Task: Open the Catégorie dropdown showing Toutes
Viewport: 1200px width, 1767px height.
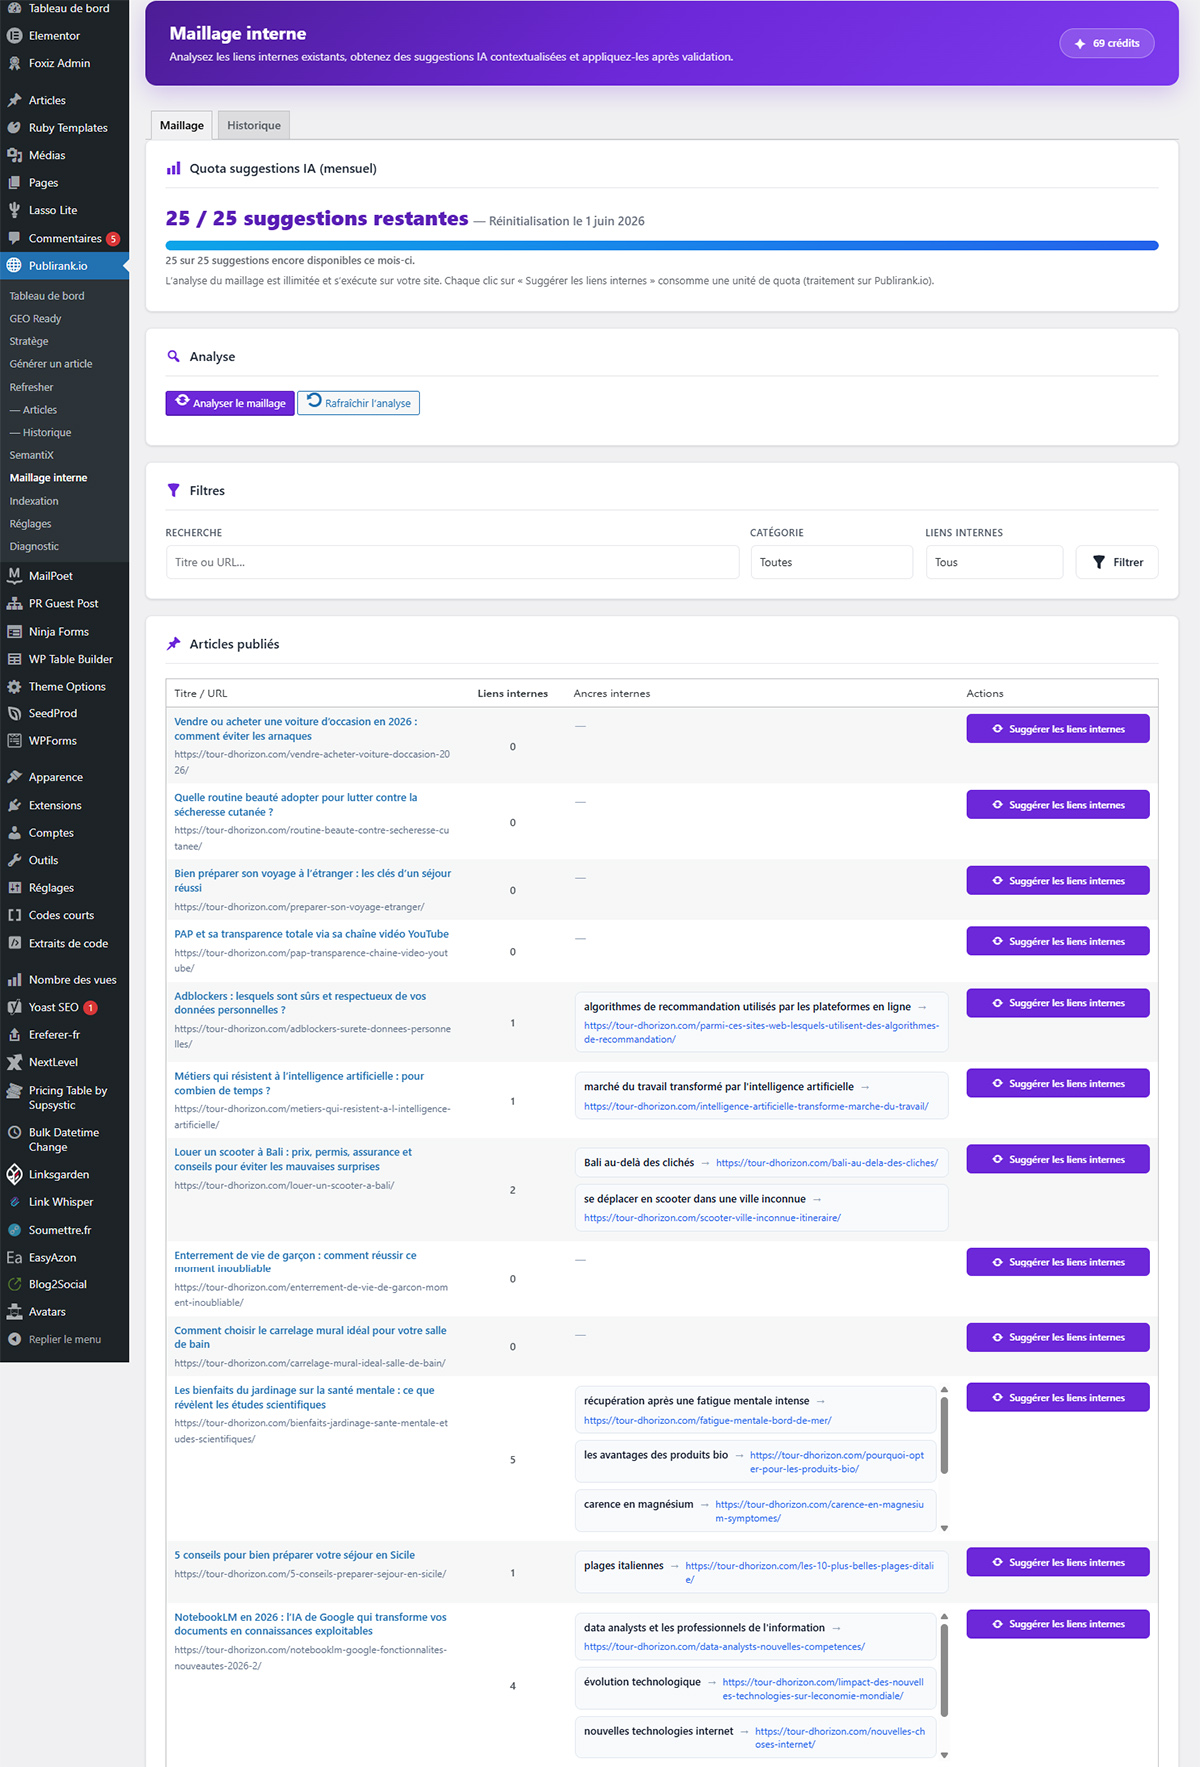Action: [831, 562]
